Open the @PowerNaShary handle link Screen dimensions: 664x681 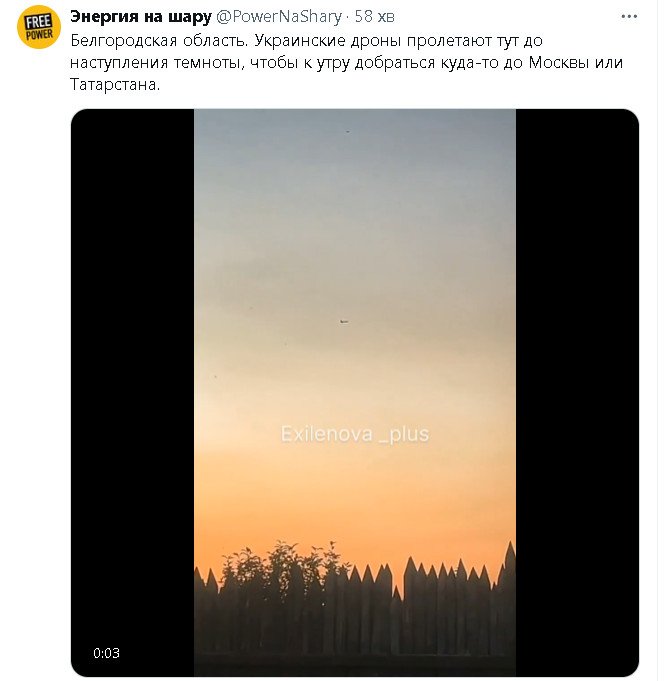click(279, 17)
